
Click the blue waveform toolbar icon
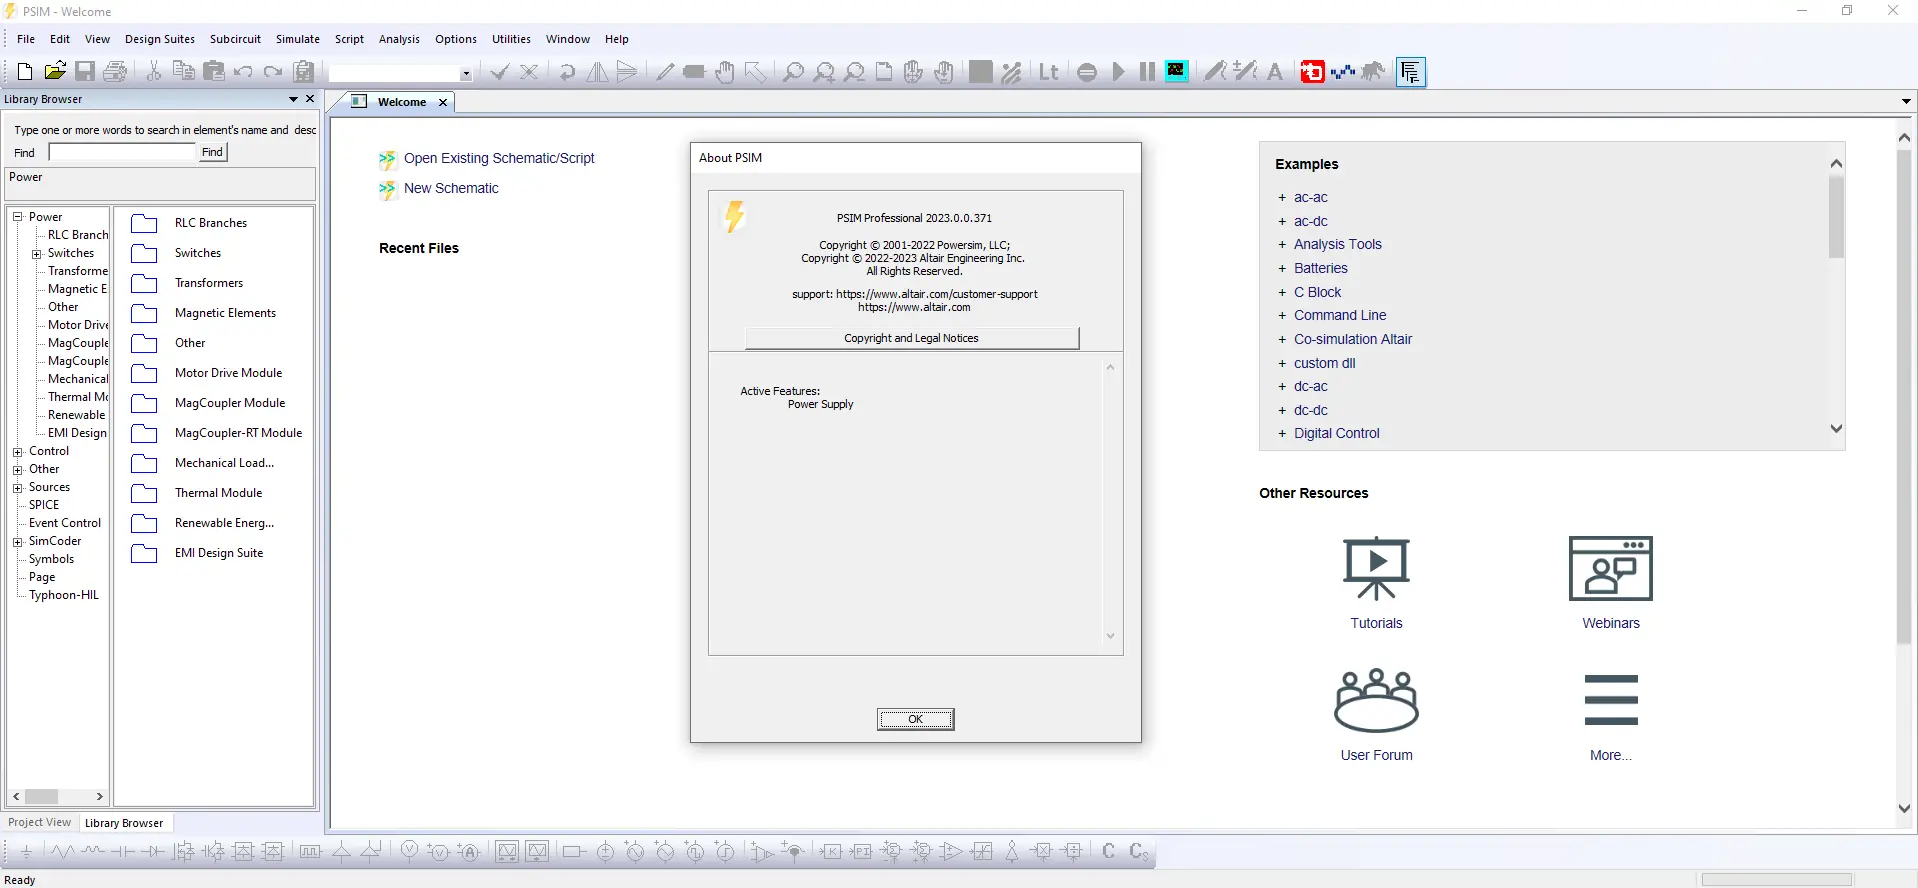click(1343, 72)
